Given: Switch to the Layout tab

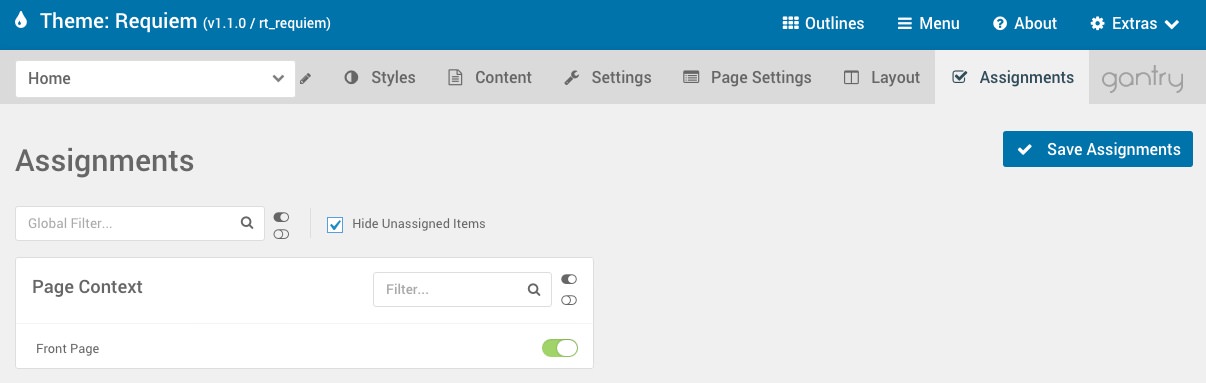Looking at the screenshot, I should coord(882,77).
